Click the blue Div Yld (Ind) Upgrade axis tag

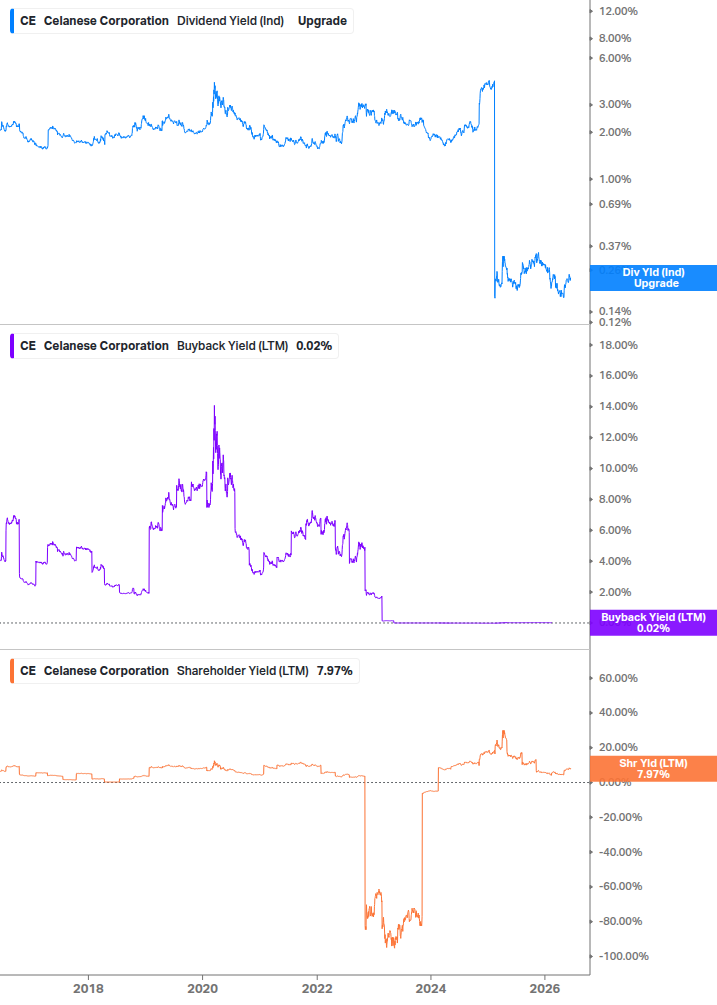pyautogui.click(x=653, y=278)
